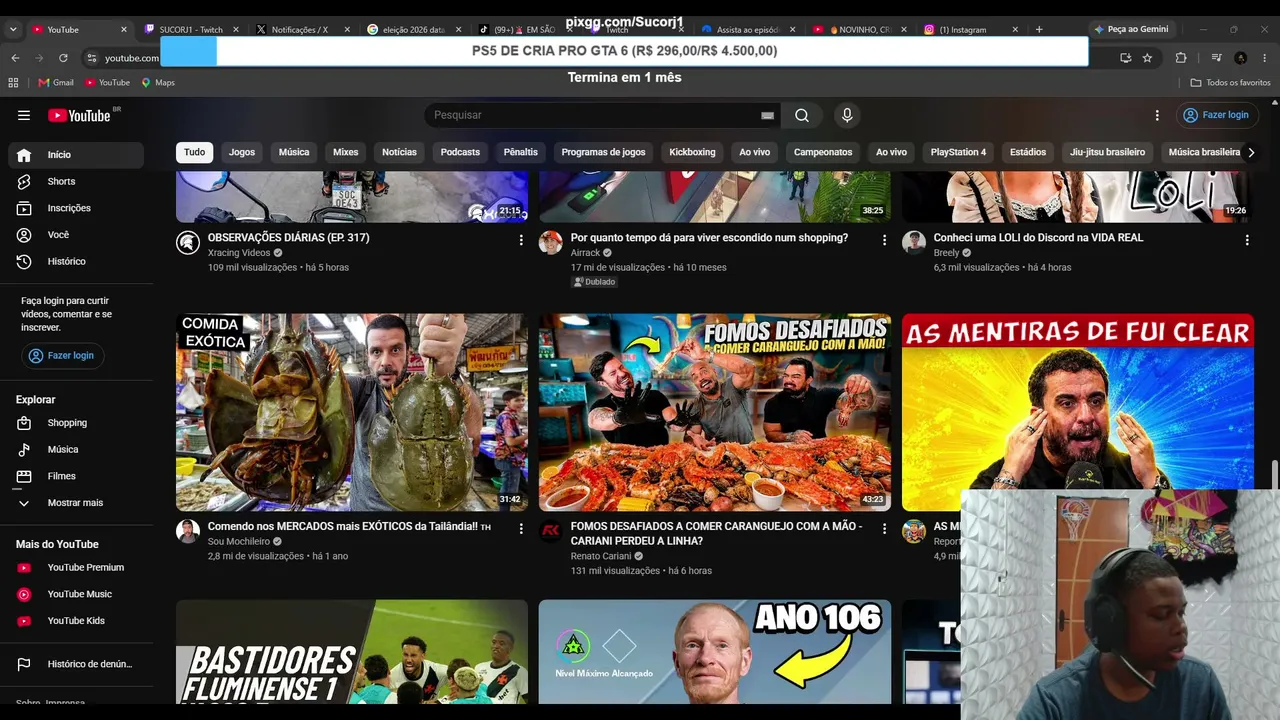
Task: Open Inscrições in the sidebar
Action: point(76,208)
